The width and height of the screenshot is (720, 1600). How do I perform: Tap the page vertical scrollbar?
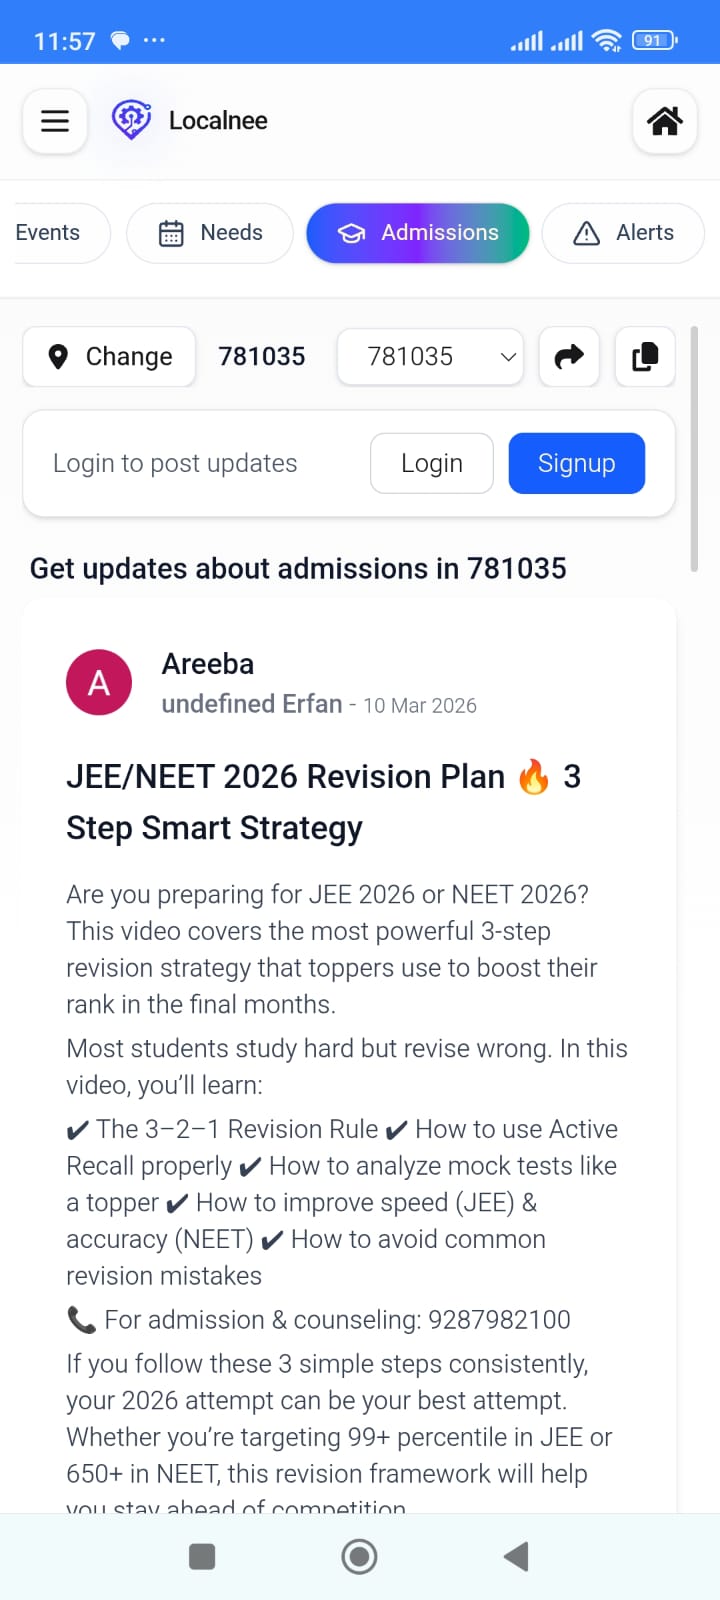point(694,449)
